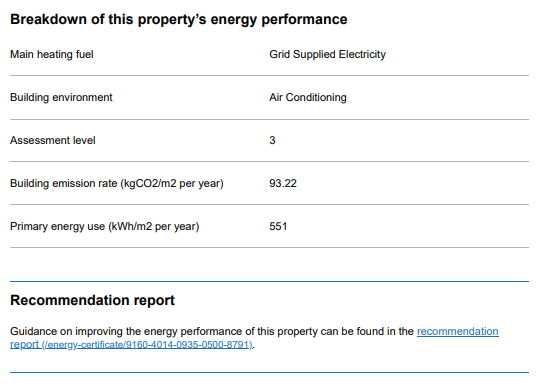The height and width of the screenshot is (384, 544).
Task: Click the word 'Electricity' in fuel value
Action: click(362, 54)
